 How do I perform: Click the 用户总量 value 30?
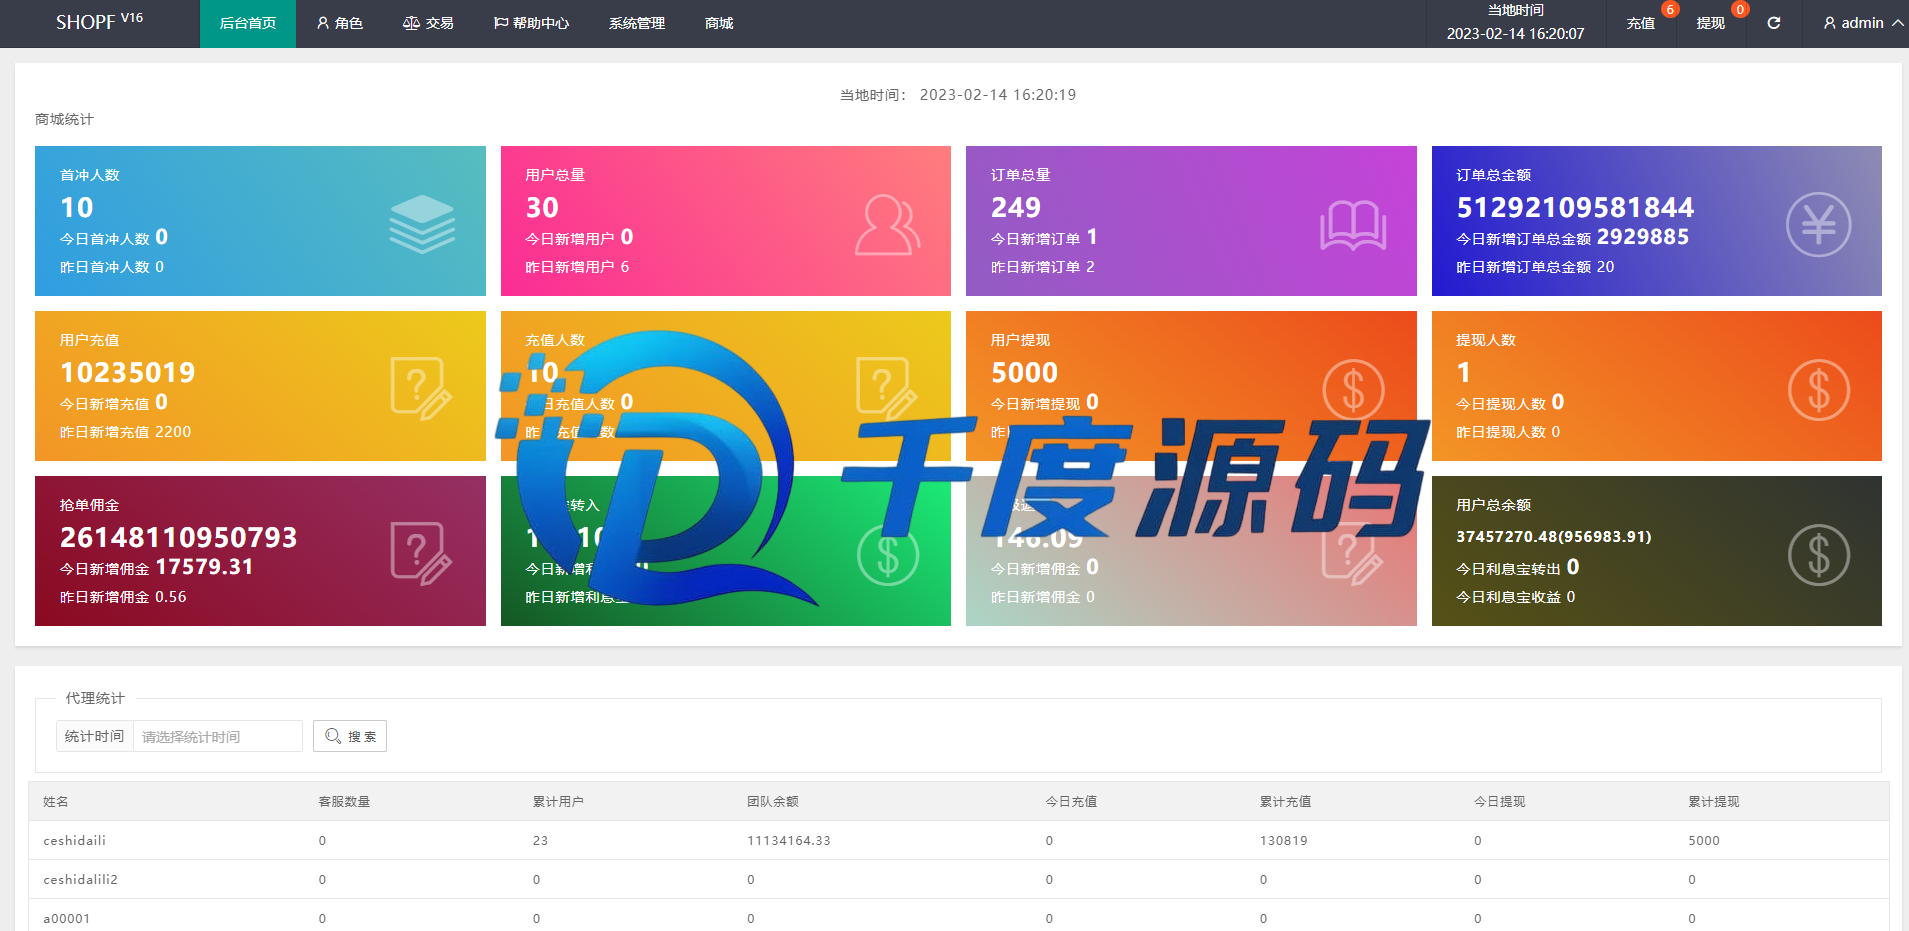(x=542, y=207)
